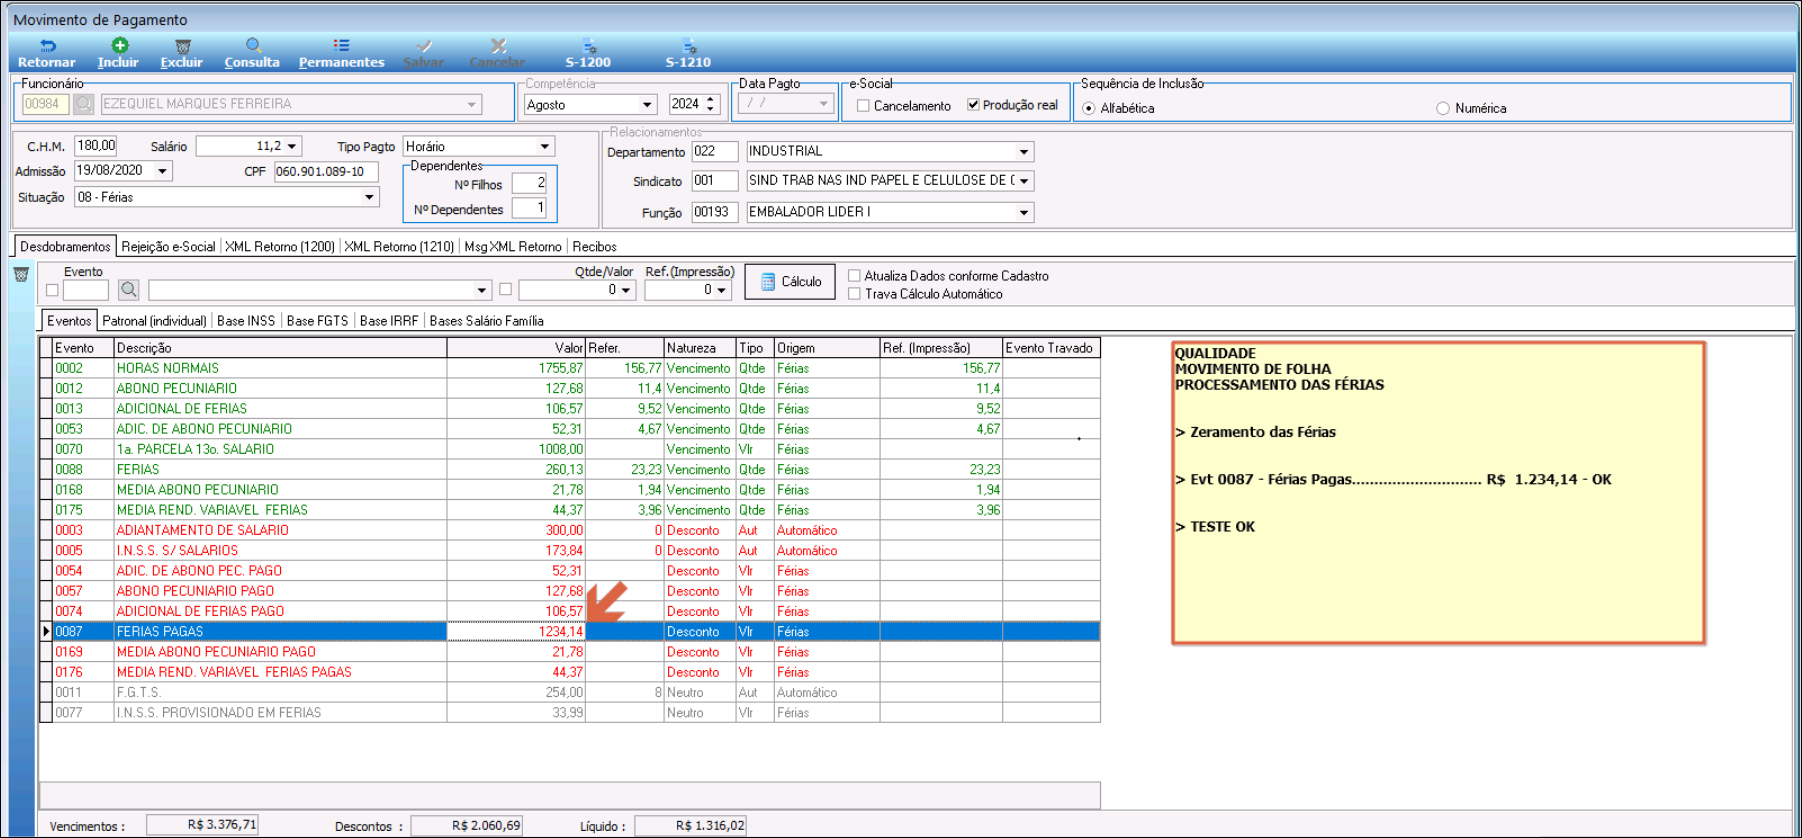Screen dimensions: 1802x838
Task: Open Msg XML Retorno tab
Action: (x=513, y=247)
